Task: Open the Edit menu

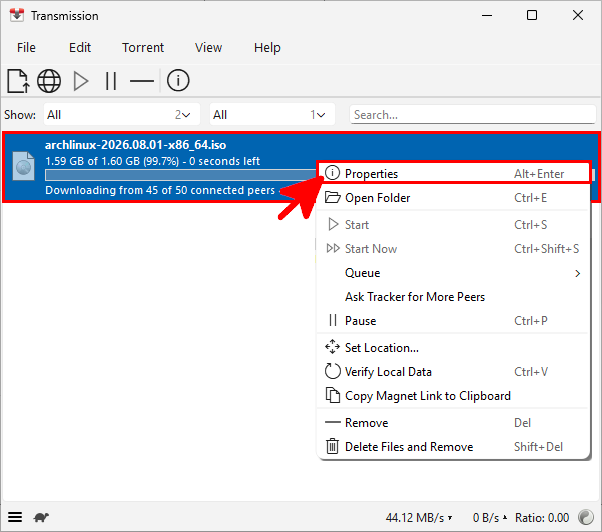Action: tap(80, 48)
